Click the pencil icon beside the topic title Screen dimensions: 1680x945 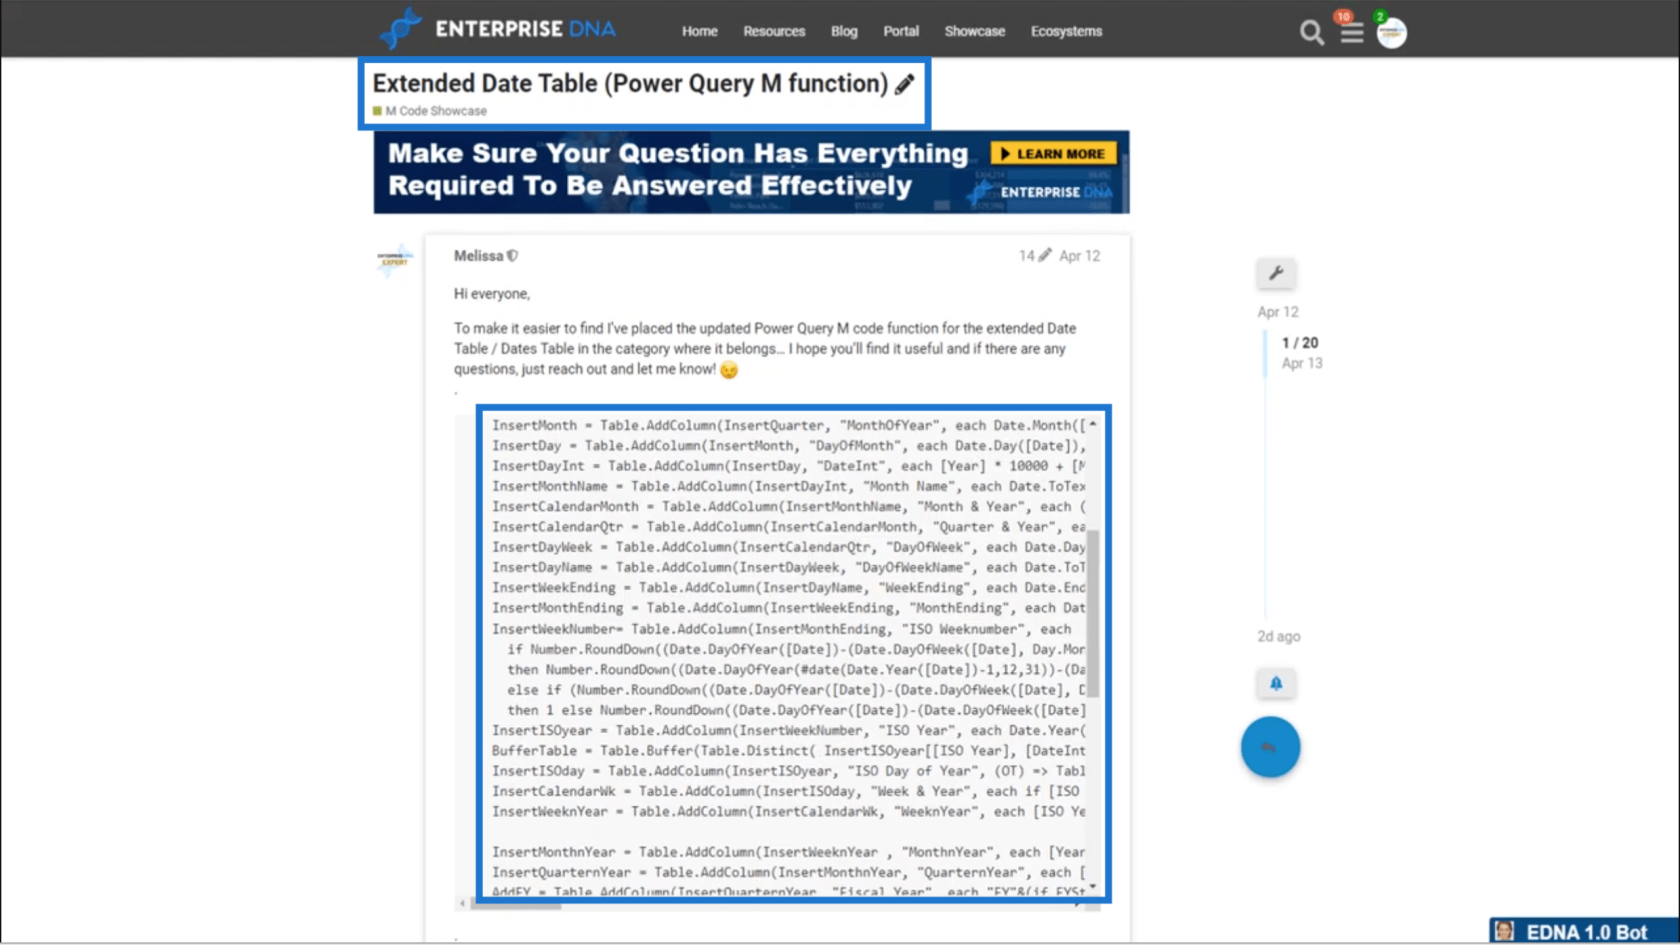[x=904, y=85]
